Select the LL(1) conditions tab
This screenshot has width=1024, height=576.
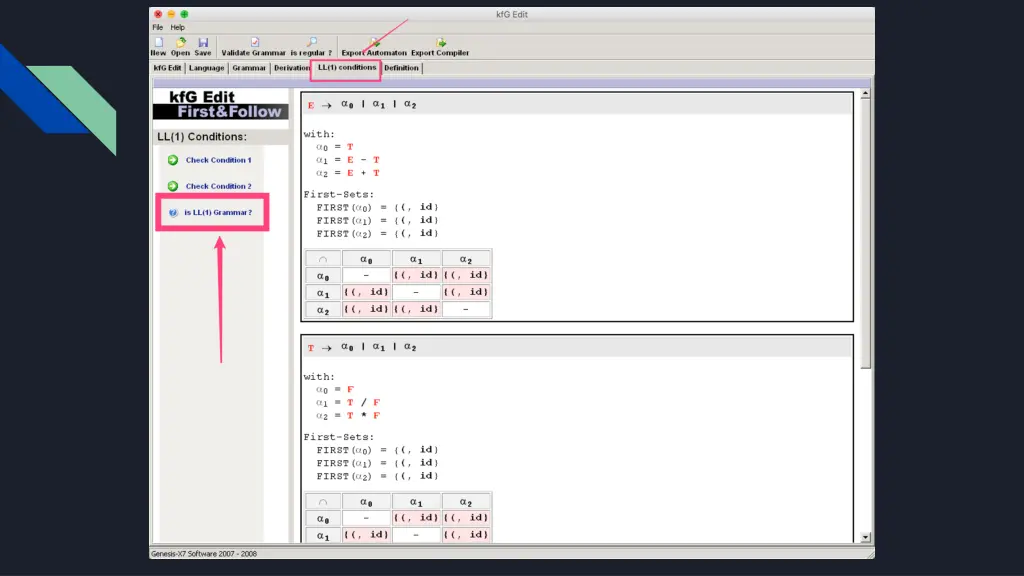pos(347,67)
